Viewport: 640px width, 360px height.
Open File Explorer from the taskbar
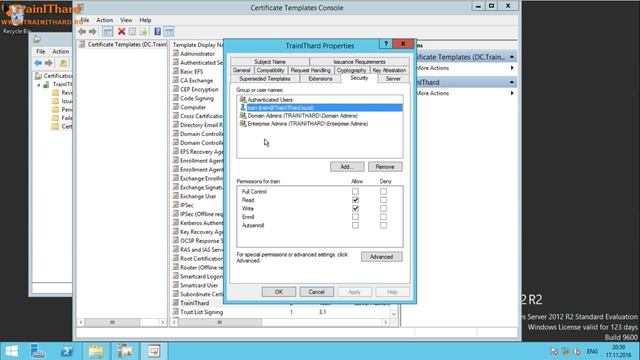click(96, 351)
